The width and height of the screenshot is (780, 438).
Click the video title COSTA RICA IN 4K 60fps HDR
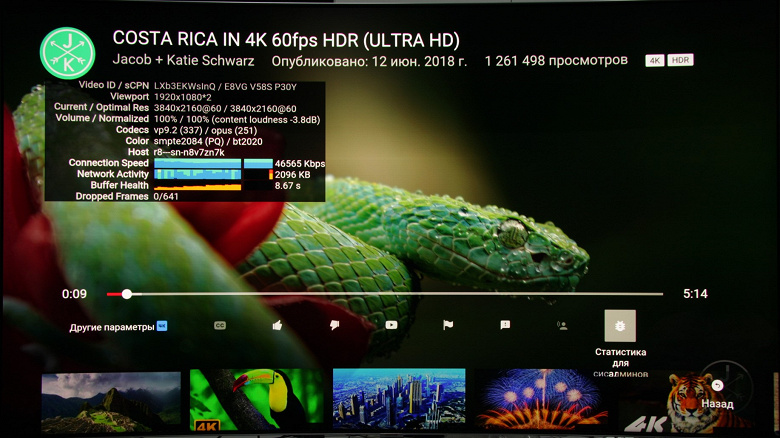tap(286, 39)
